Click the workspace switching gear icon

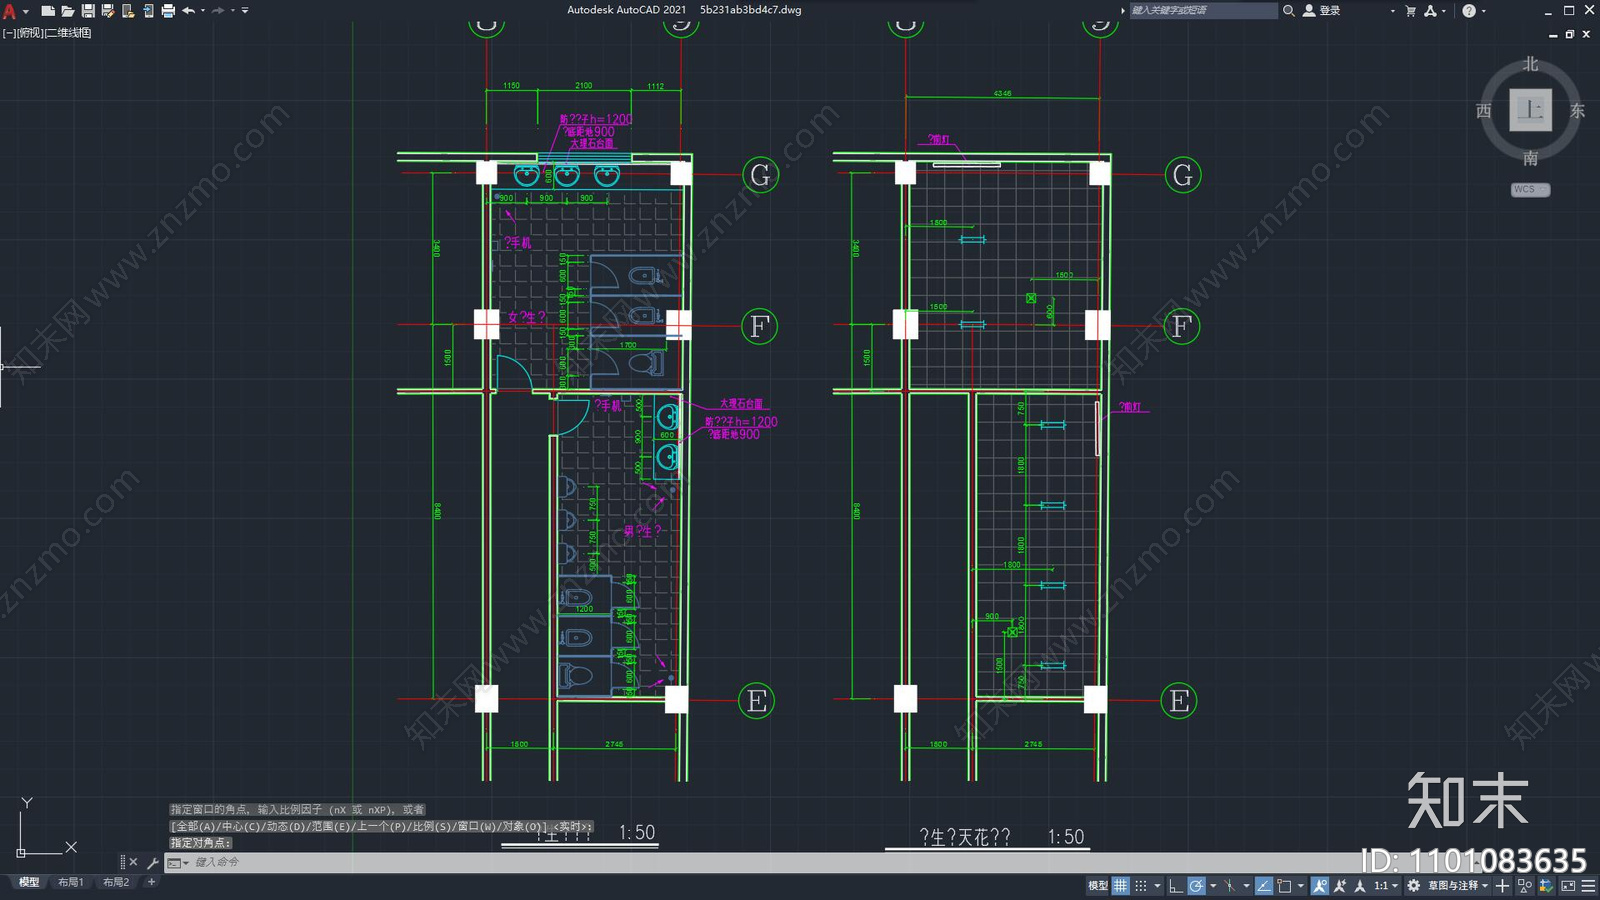(x=1413, y=886)
